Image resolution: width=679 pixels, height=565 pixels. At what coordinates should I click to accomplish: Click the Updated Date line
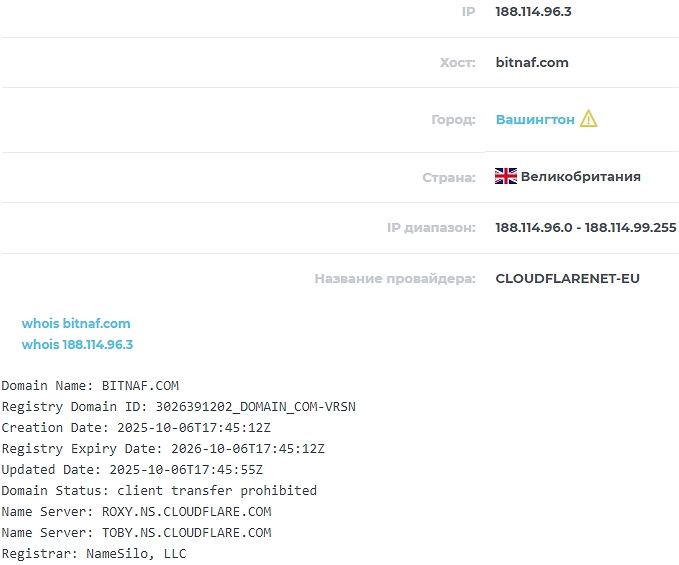(x=132, y=469)
